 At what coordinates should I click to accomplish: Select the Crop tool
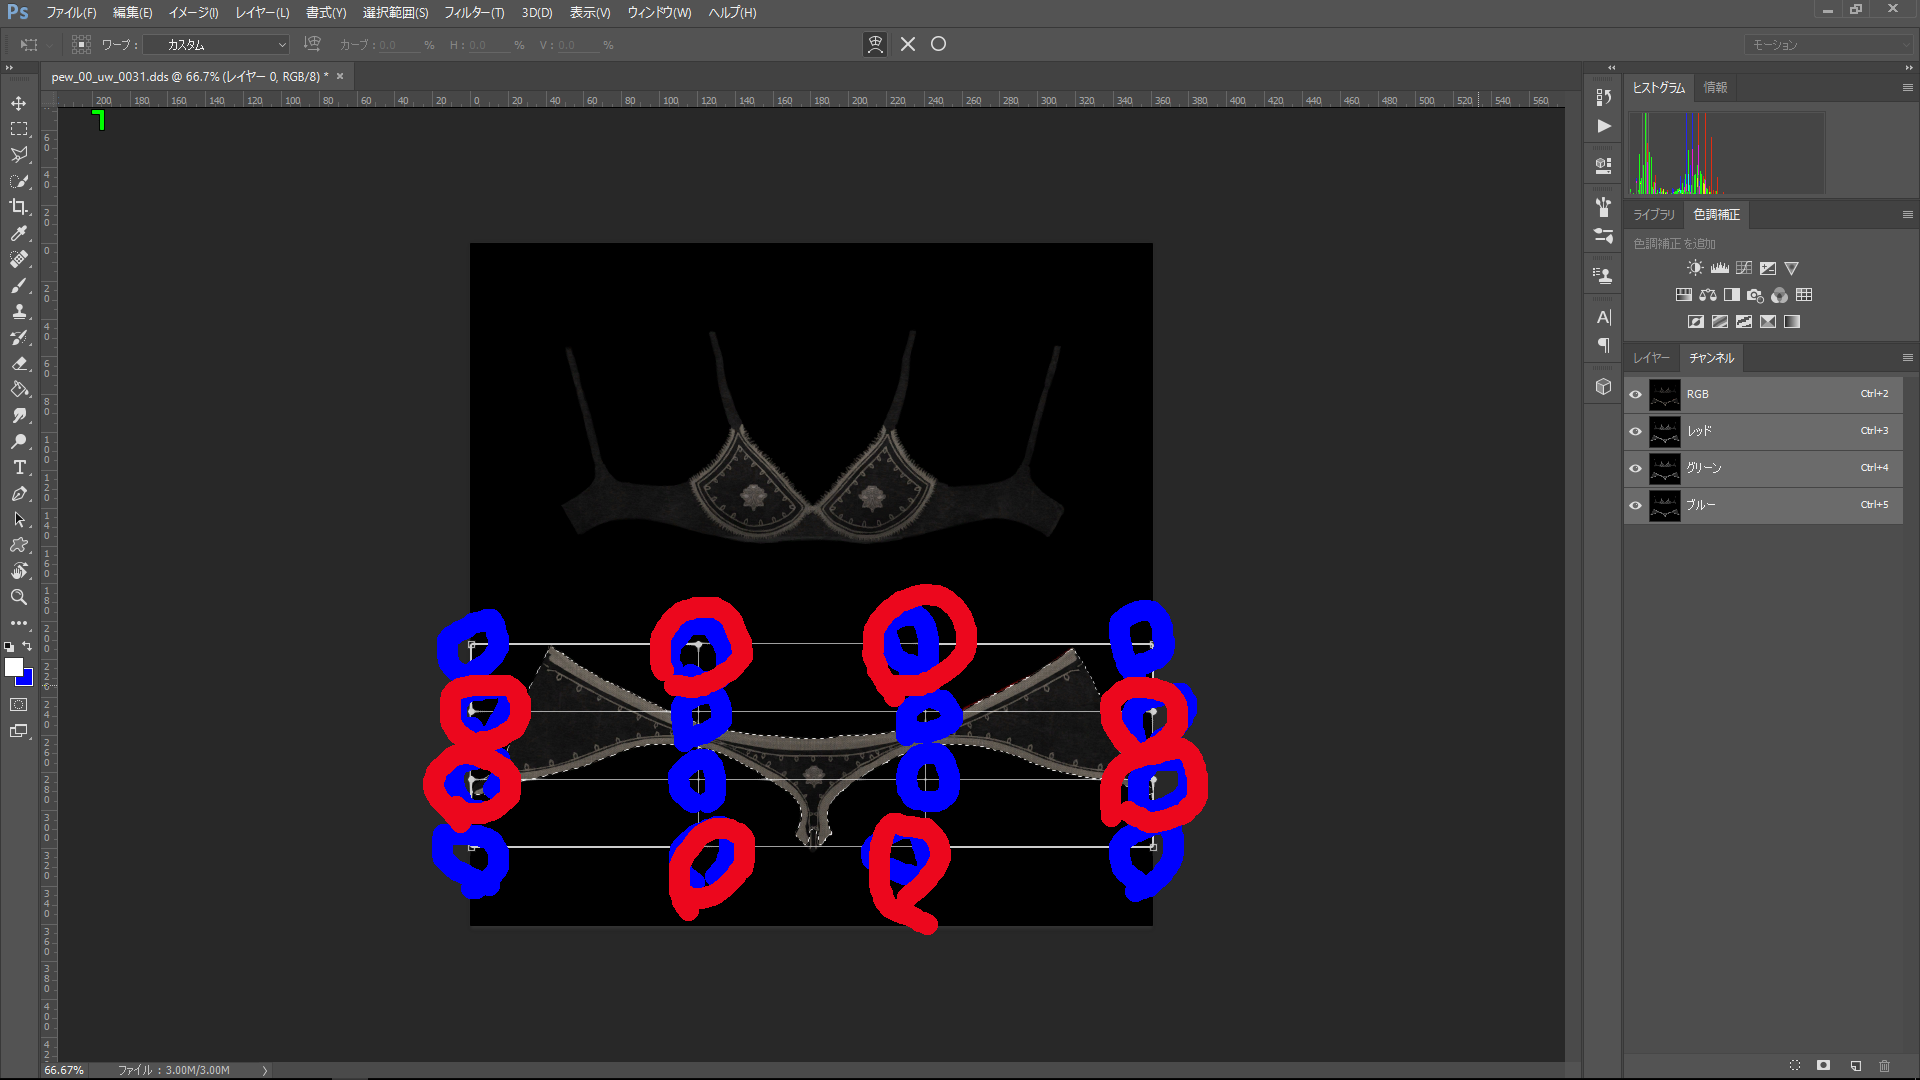(x=19, y=207)
